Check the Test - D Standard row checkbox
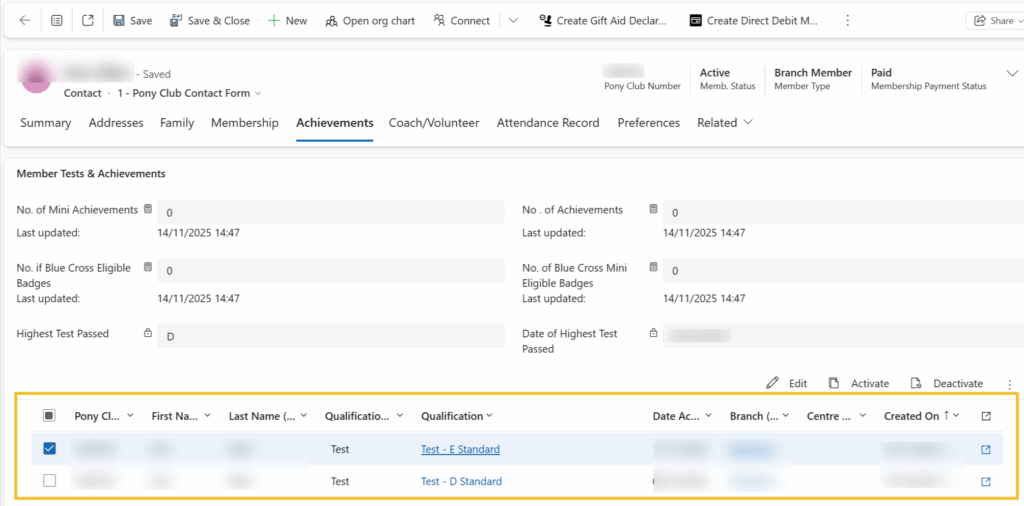The height and width of the screenshot is (506, 1024). click(x=49, y=481)
